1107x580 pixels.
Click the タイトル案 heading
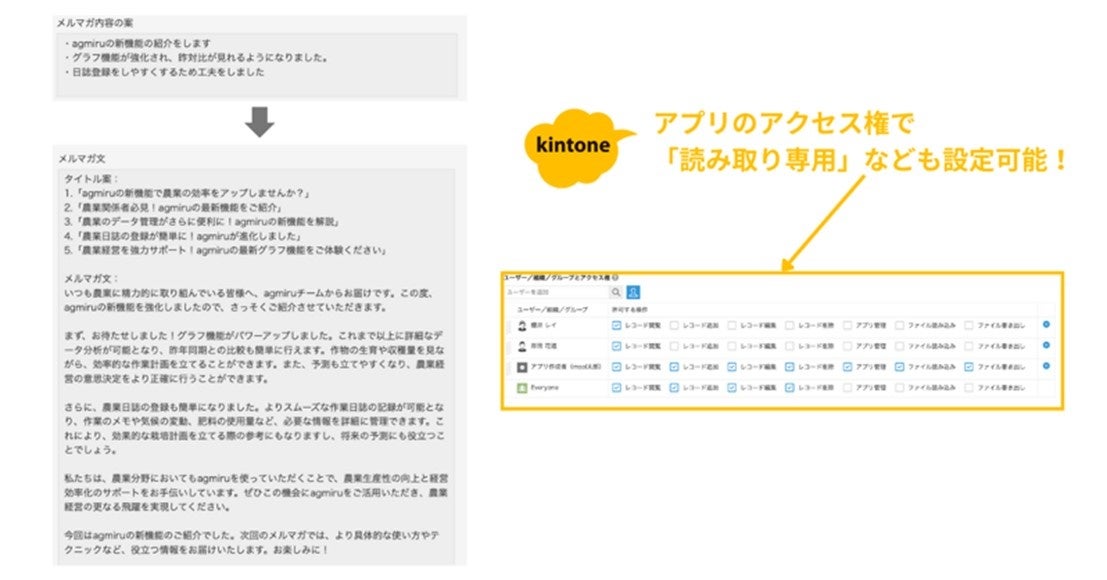(x=92, y=179)
